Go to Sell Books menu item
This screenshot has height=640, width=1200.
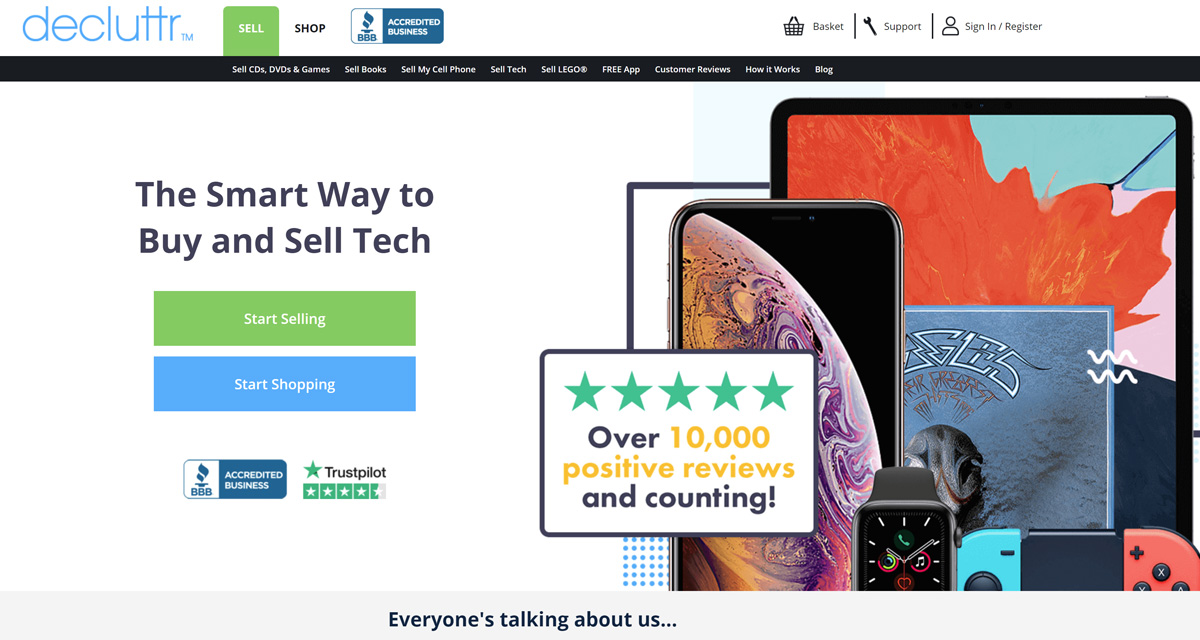(366, 70)
